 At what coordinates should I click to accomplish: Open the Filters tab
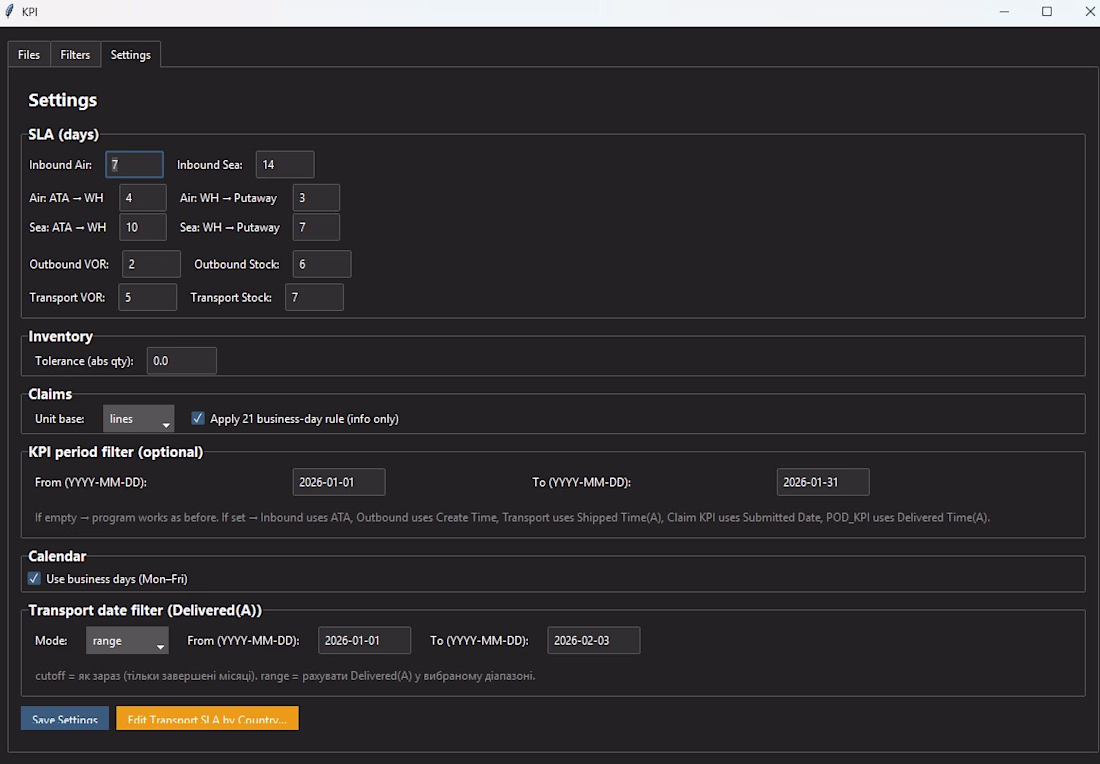click(75, 55)
